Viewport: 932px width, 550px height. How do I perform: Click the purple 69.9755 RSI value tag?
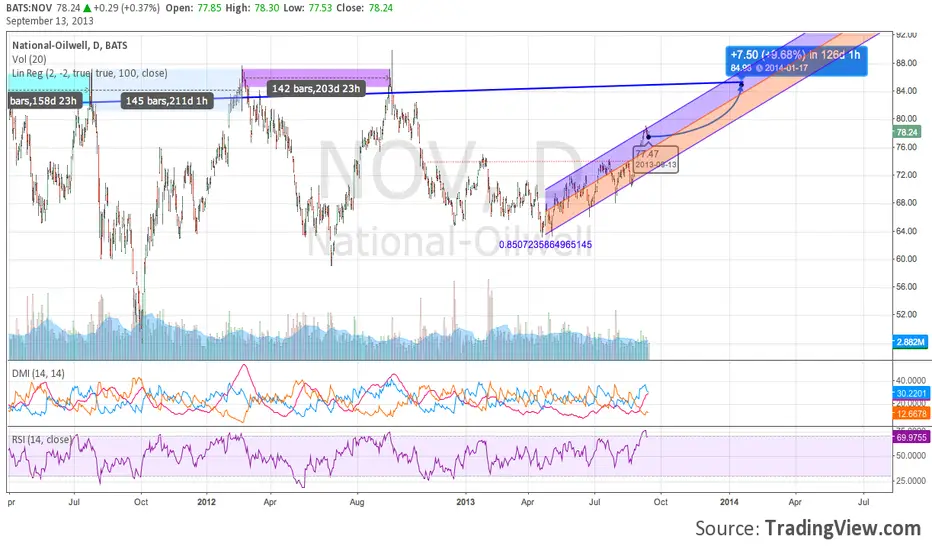(x=911, y=437)
